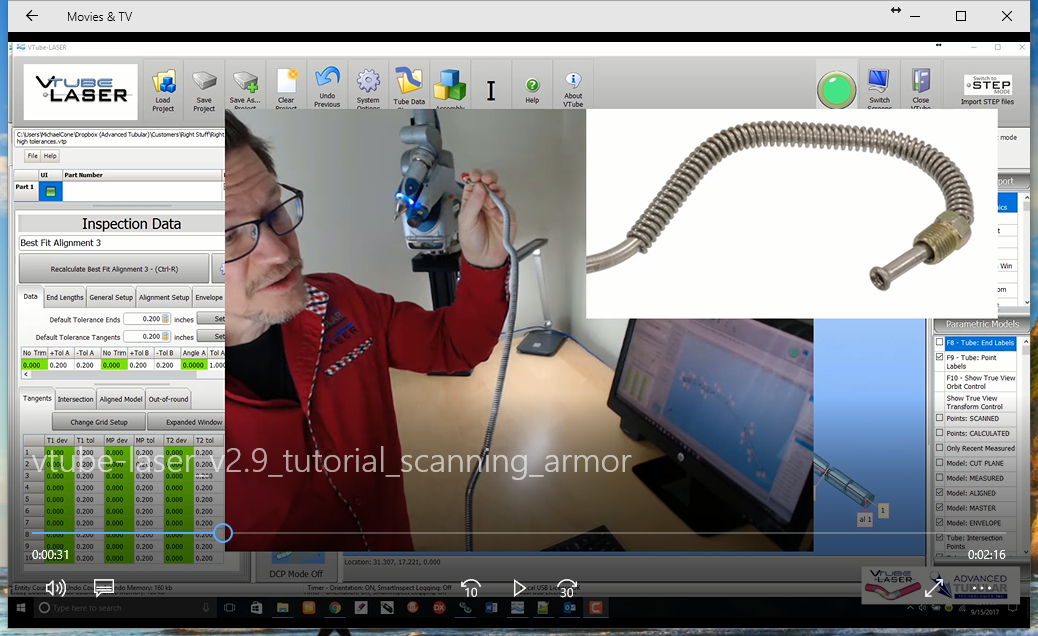Click the Expanded Window button
This screenshot has width=1038, height=636.
tap(187, 422)
